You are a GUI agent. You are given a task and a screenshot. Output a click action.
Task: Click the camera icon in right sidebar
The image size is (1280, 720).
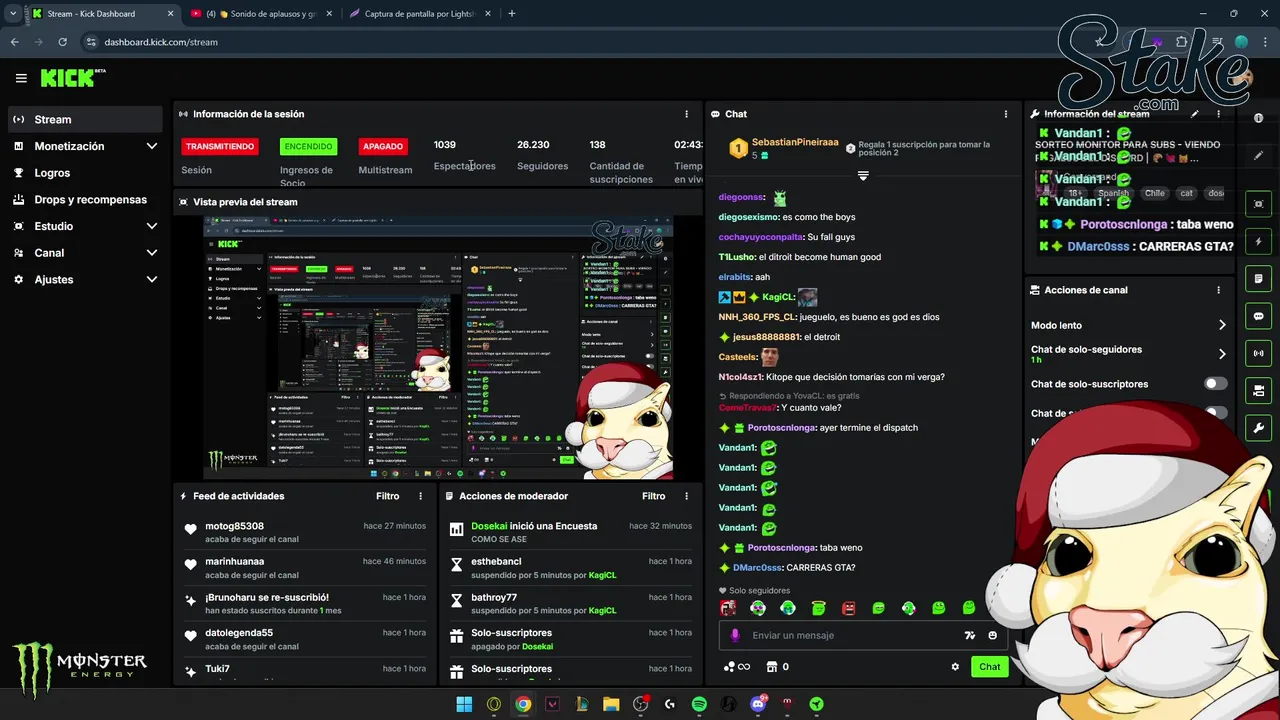click(1259, 390)
